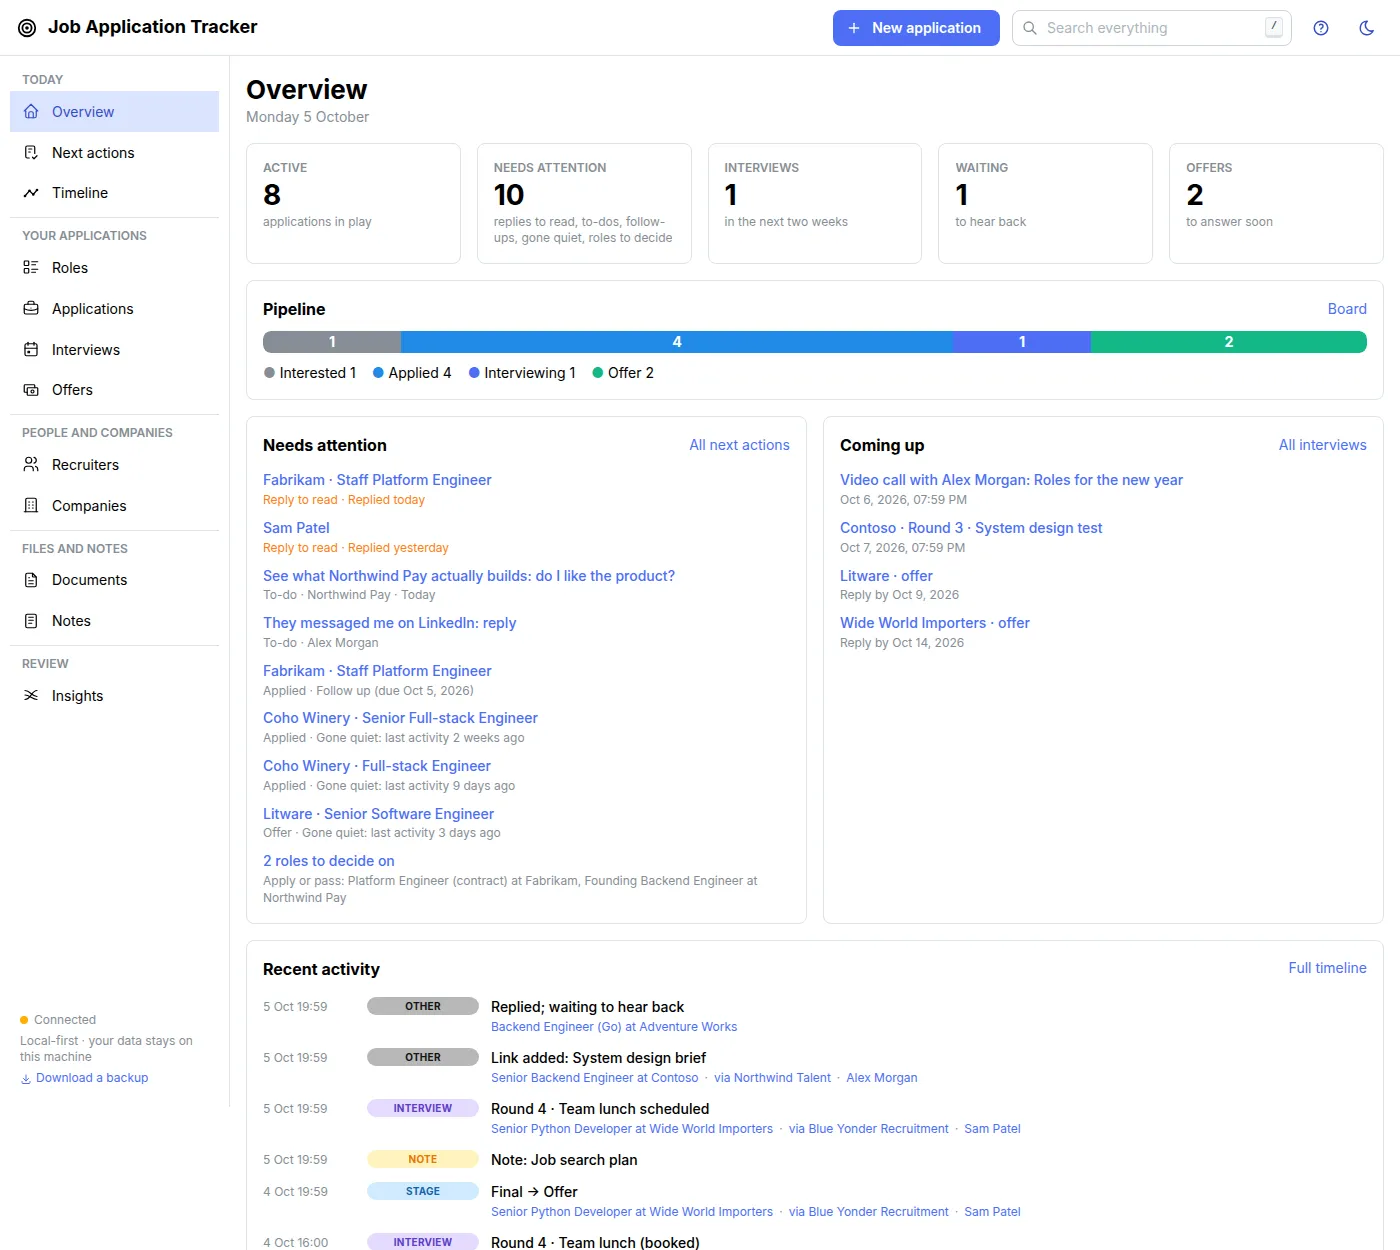Open 2 roles to decide on
The height and width of the screenshot is (1250, 1400).
[x=328, y=861]
